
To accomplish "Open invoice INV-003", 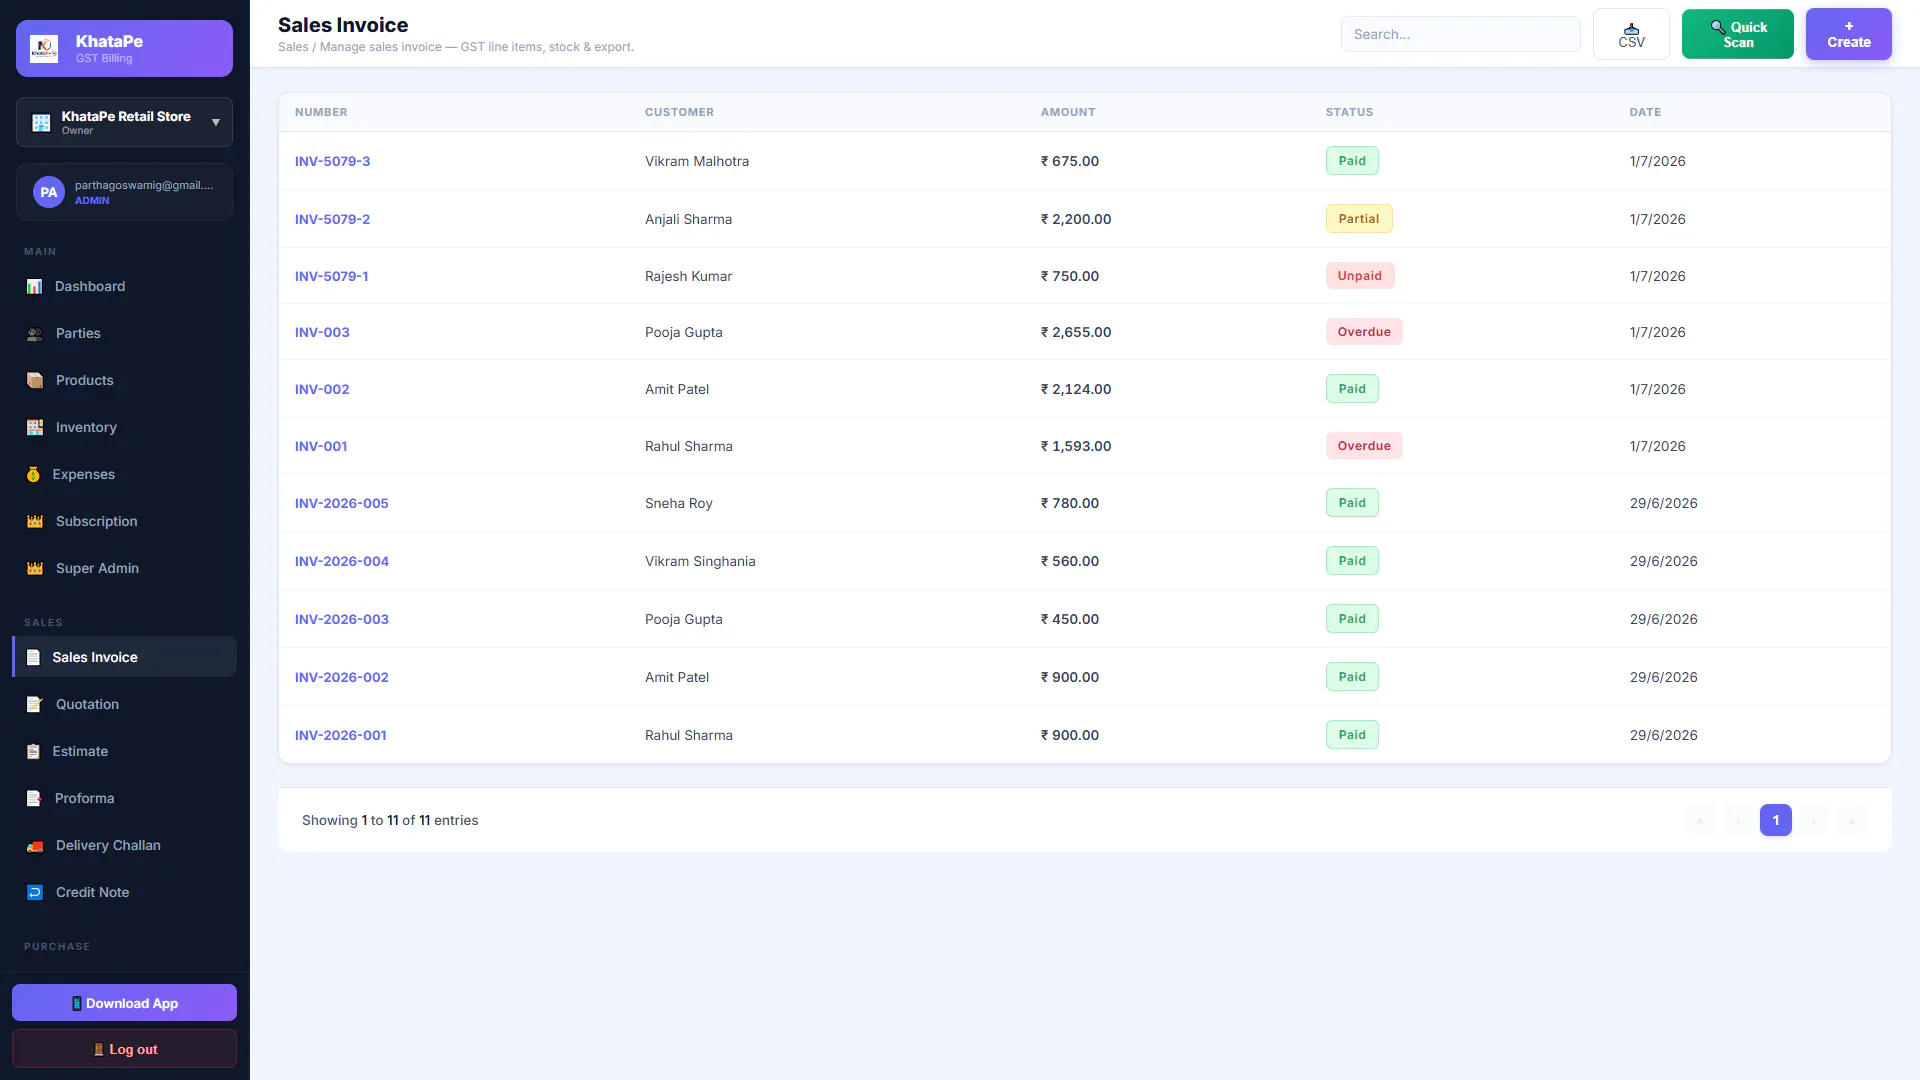I will 322,332.
